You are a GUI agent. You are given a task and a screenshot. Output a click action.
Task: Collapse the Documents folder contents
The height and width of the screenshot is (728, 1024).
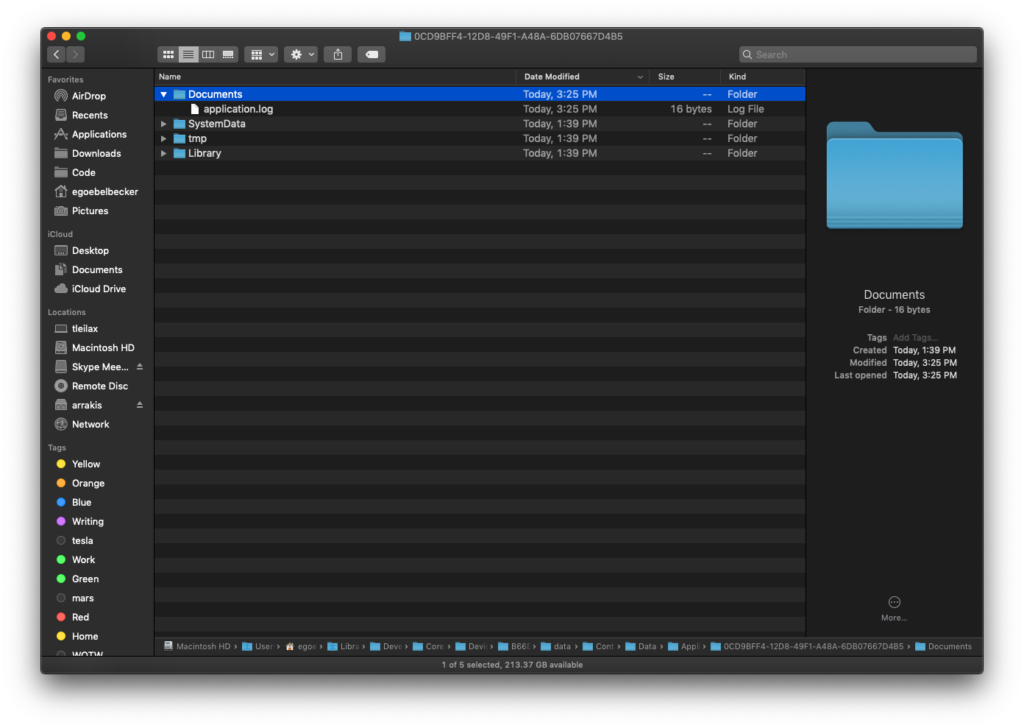pyautogui.click(x=163, y=93)
